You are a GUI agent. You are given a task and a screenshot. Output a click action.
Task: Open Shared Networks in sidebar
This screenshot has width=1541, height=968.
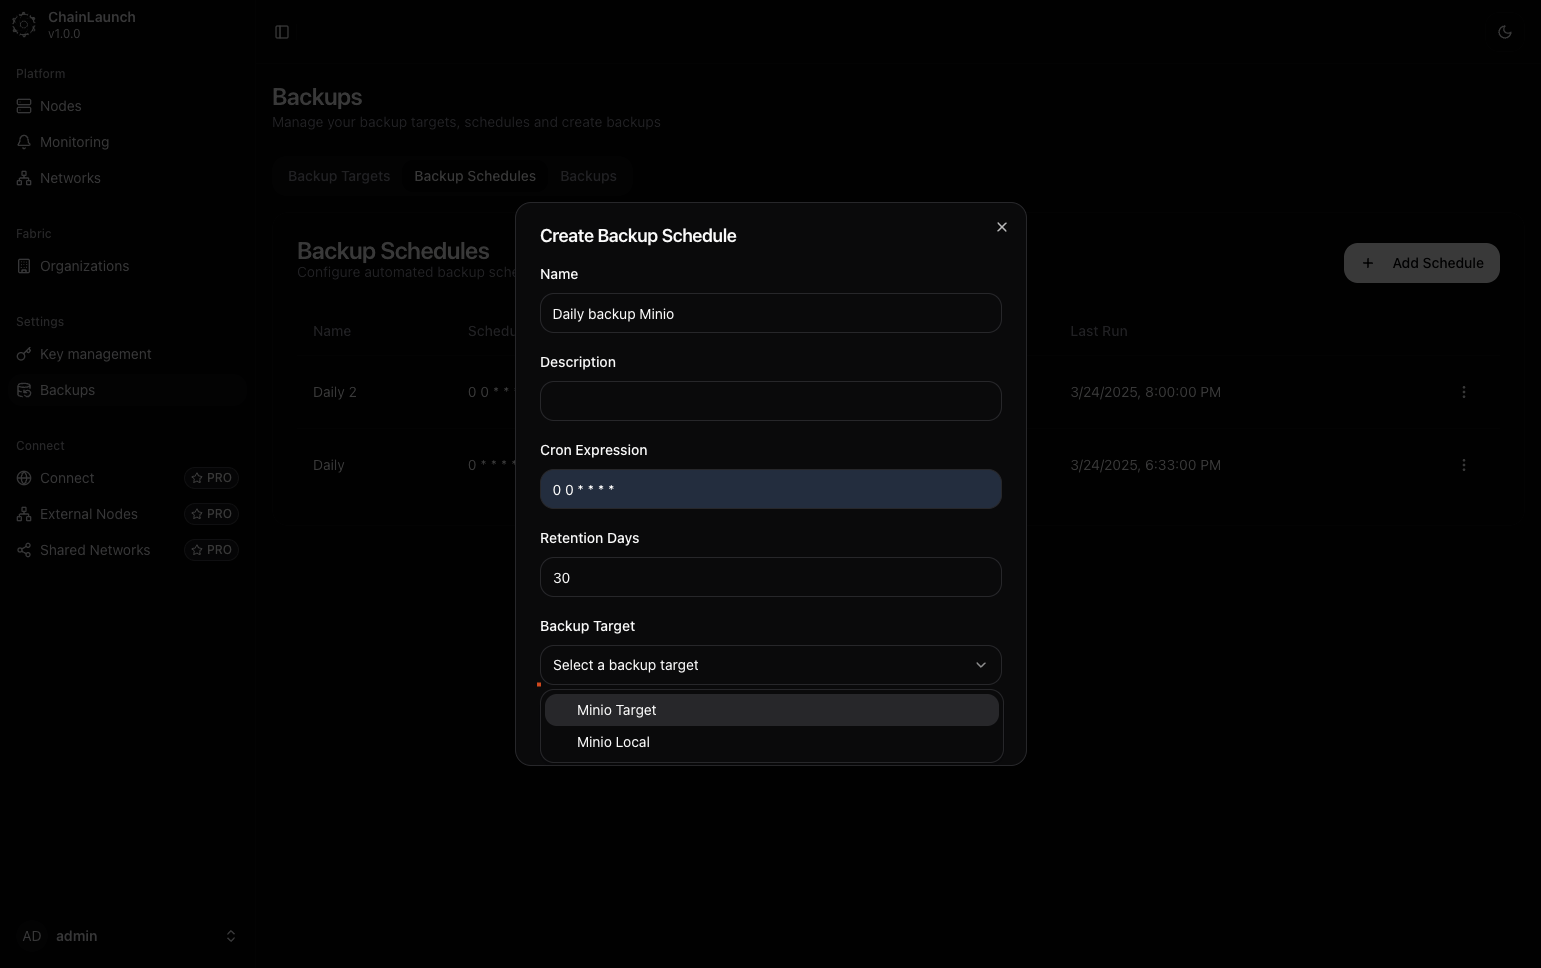(94, 550)
